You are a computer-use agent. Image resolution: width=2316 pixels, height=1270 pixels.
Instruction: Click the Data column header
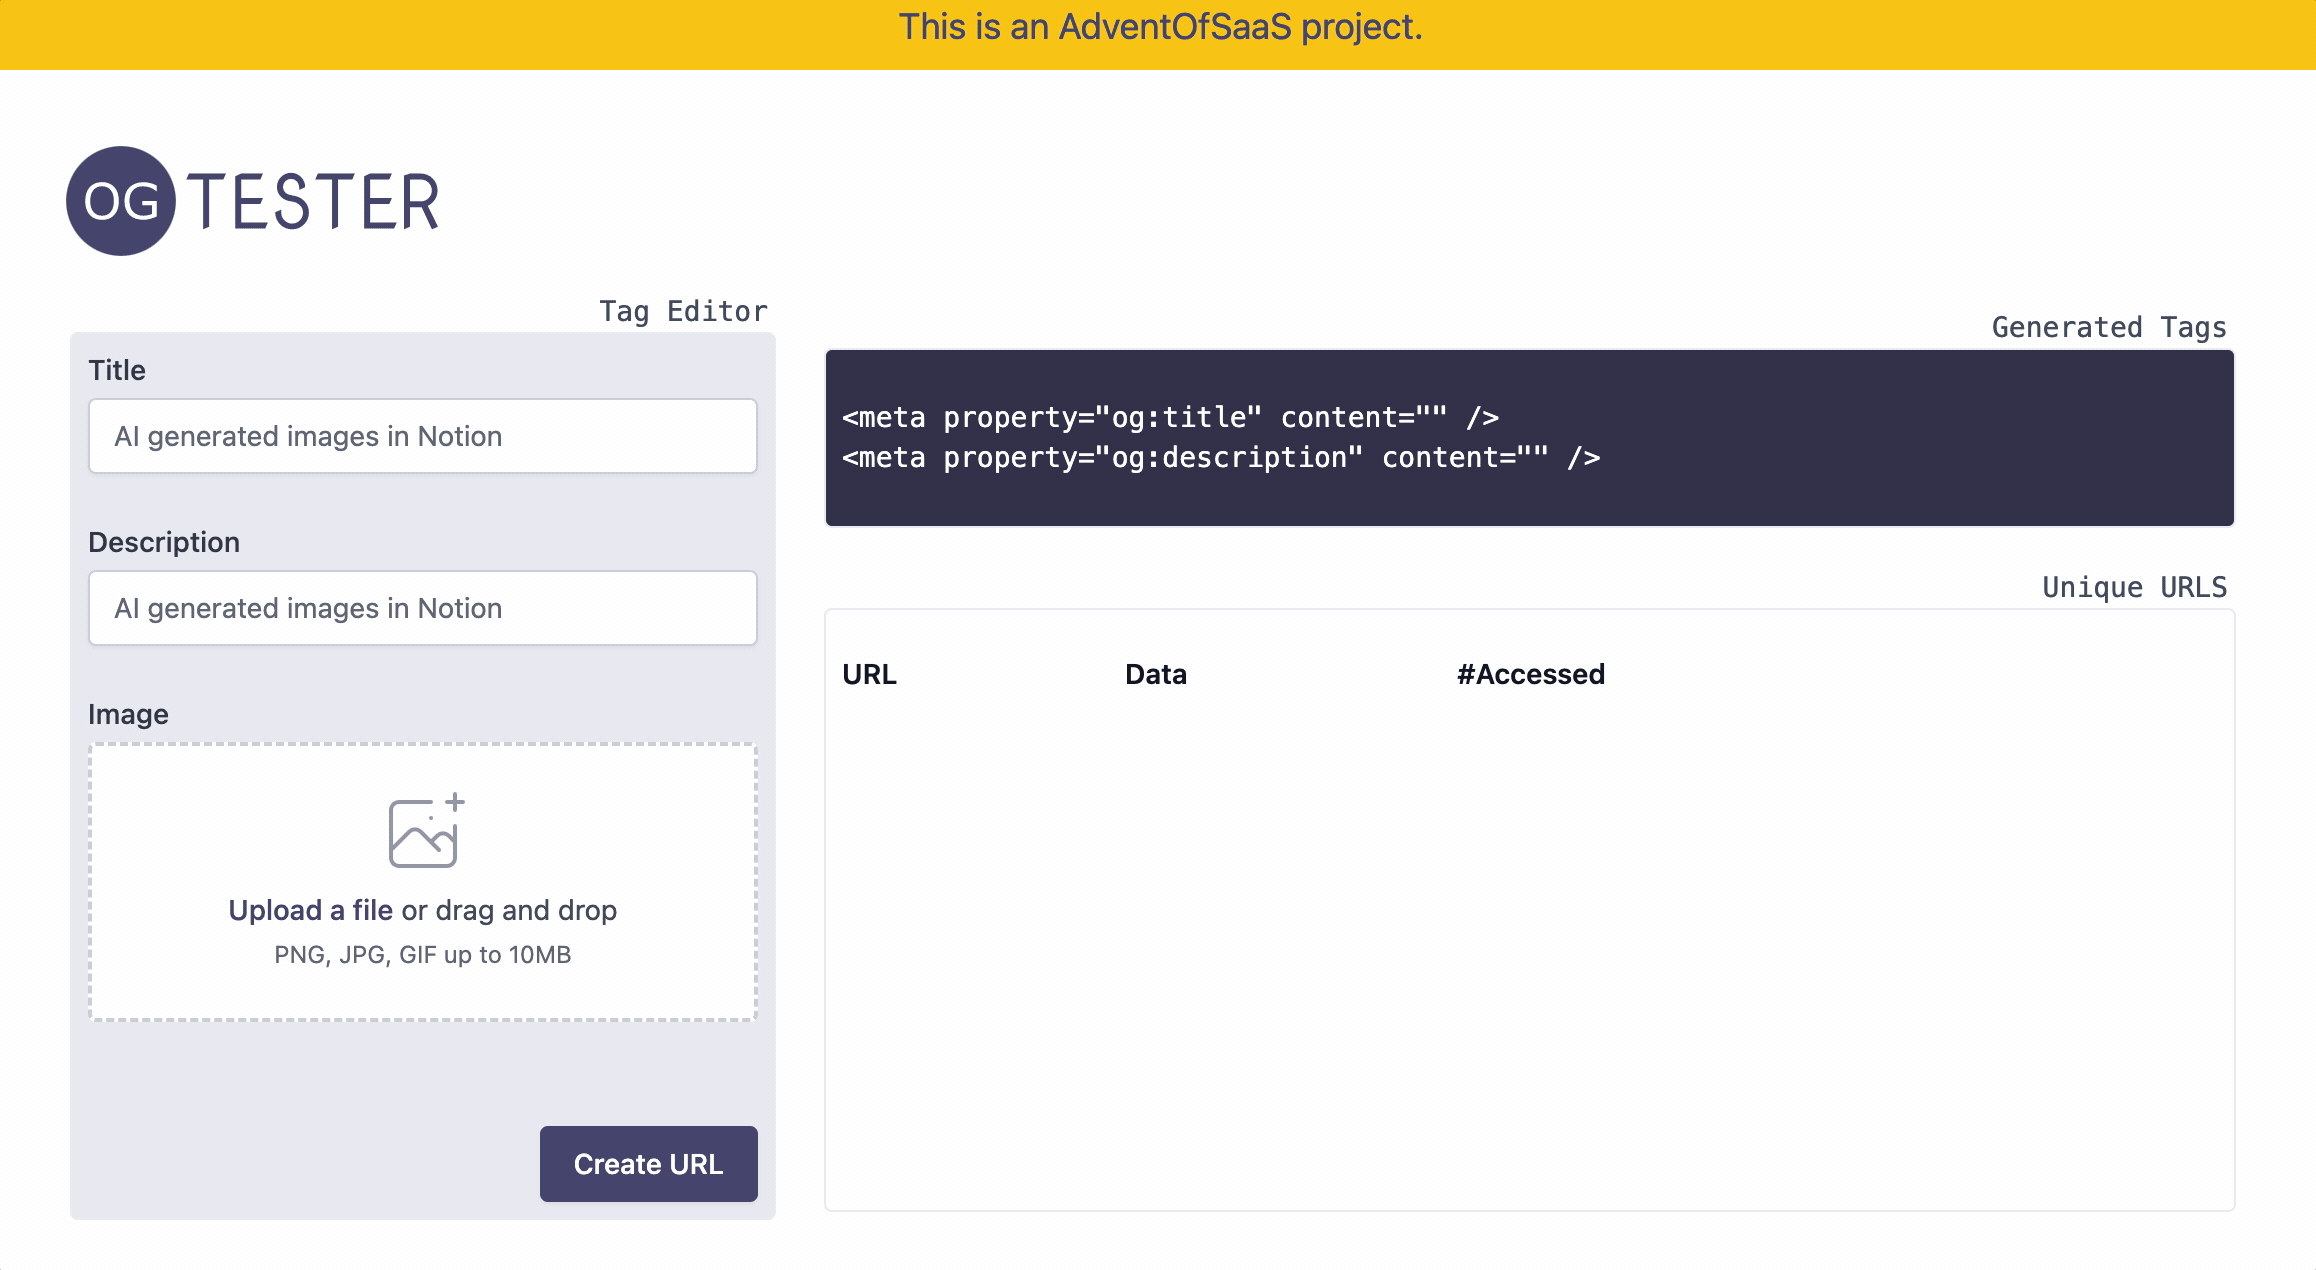tap(1155, 674)
